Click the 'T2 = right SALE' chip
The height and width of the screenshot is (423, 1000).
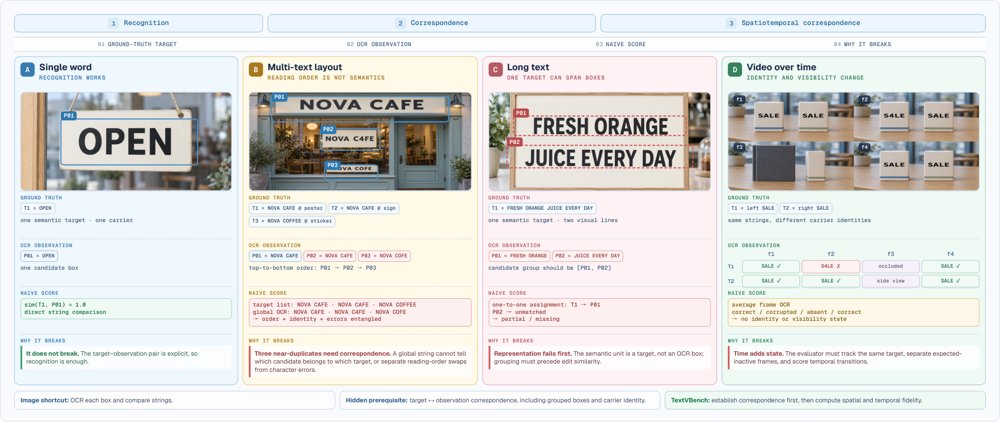pos(807,209)
